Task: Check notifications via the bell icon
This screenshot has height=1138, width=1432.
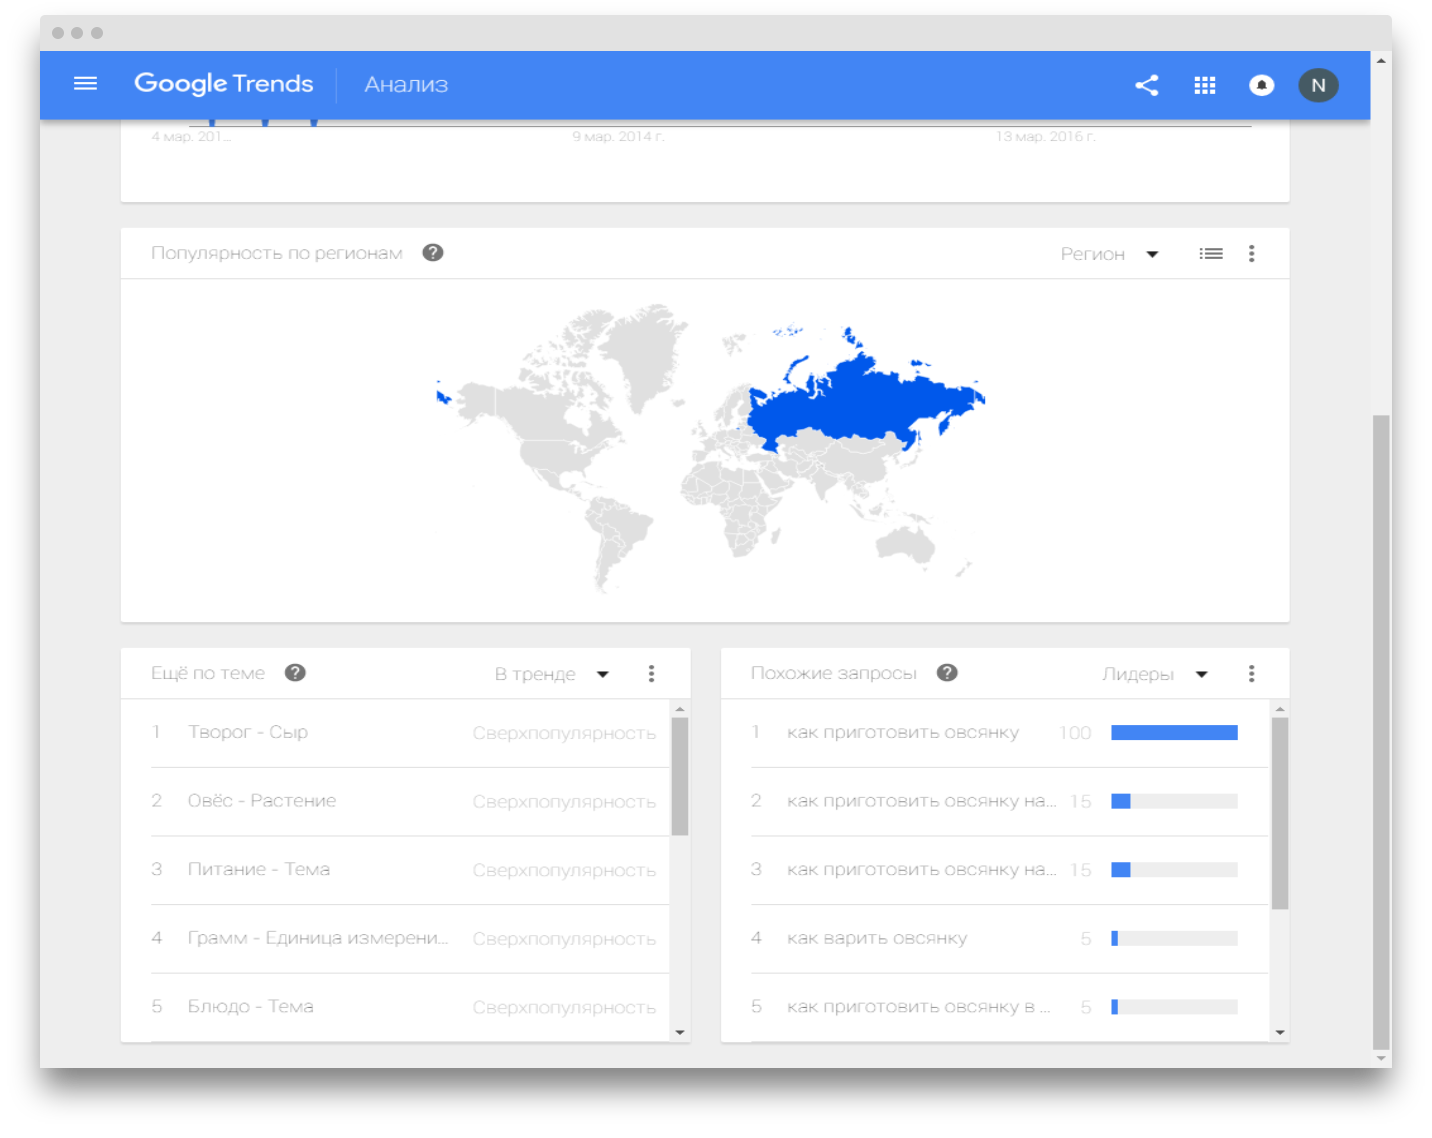Action: point(1262,85)
